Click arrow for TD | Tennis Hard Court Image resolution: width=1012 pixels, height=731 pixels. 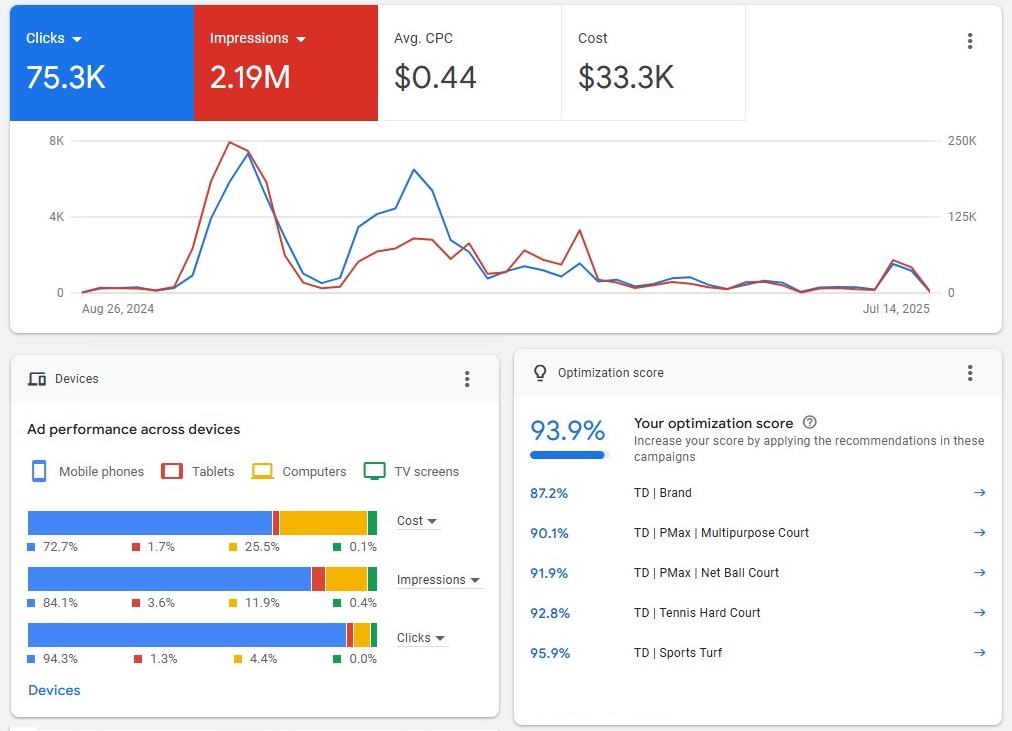979,613
